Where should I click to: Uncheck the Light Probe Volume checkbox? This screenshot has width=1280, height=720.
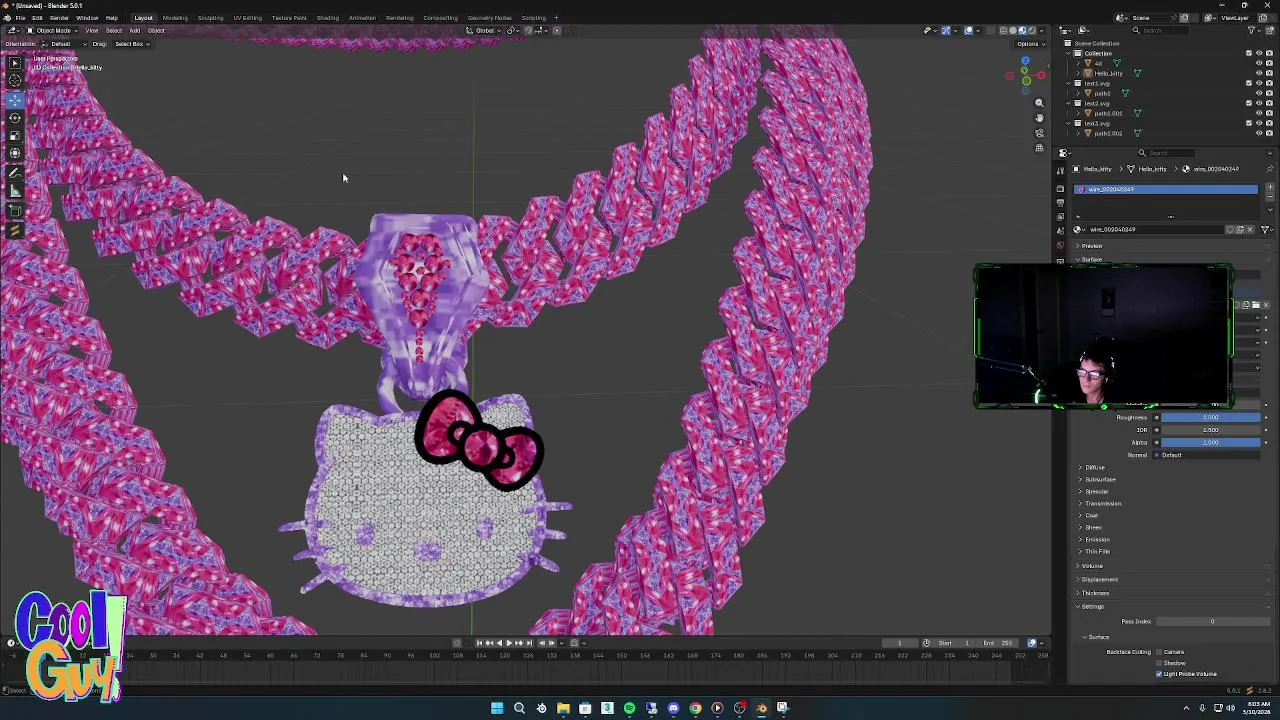(x=1160, y=674)
